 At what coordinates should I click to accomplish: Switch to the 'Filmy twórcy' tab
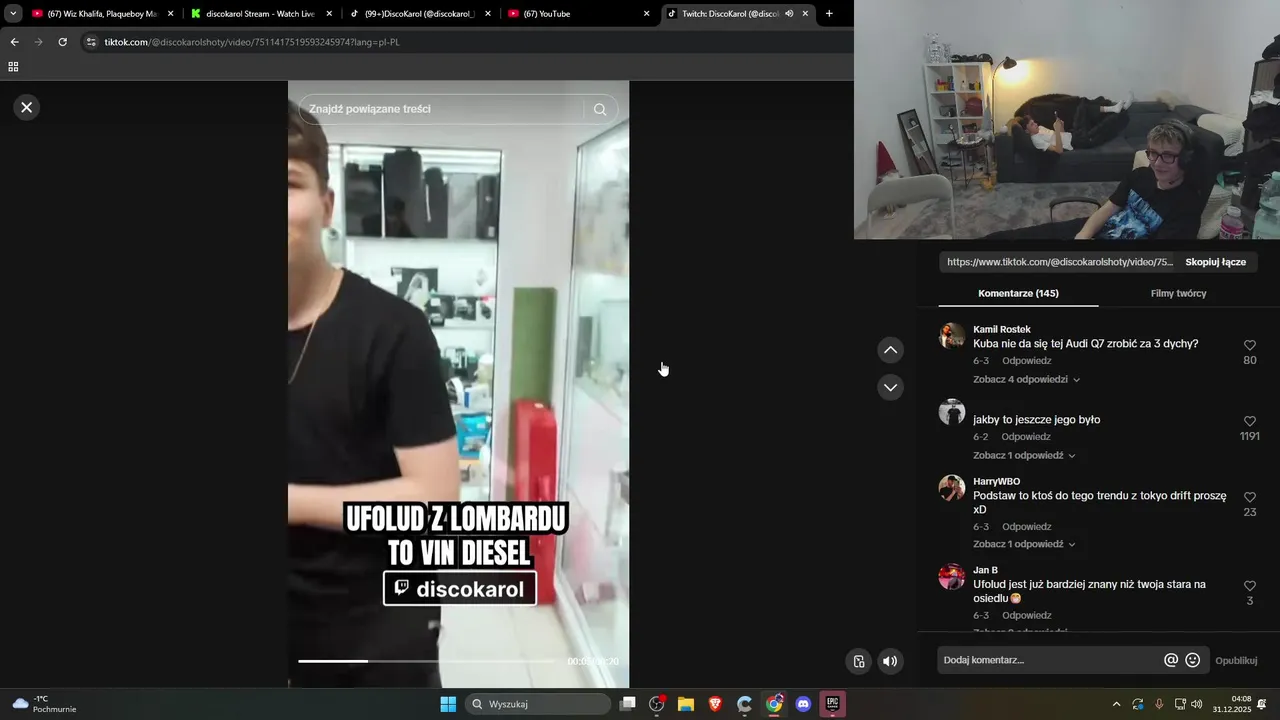1178,293
